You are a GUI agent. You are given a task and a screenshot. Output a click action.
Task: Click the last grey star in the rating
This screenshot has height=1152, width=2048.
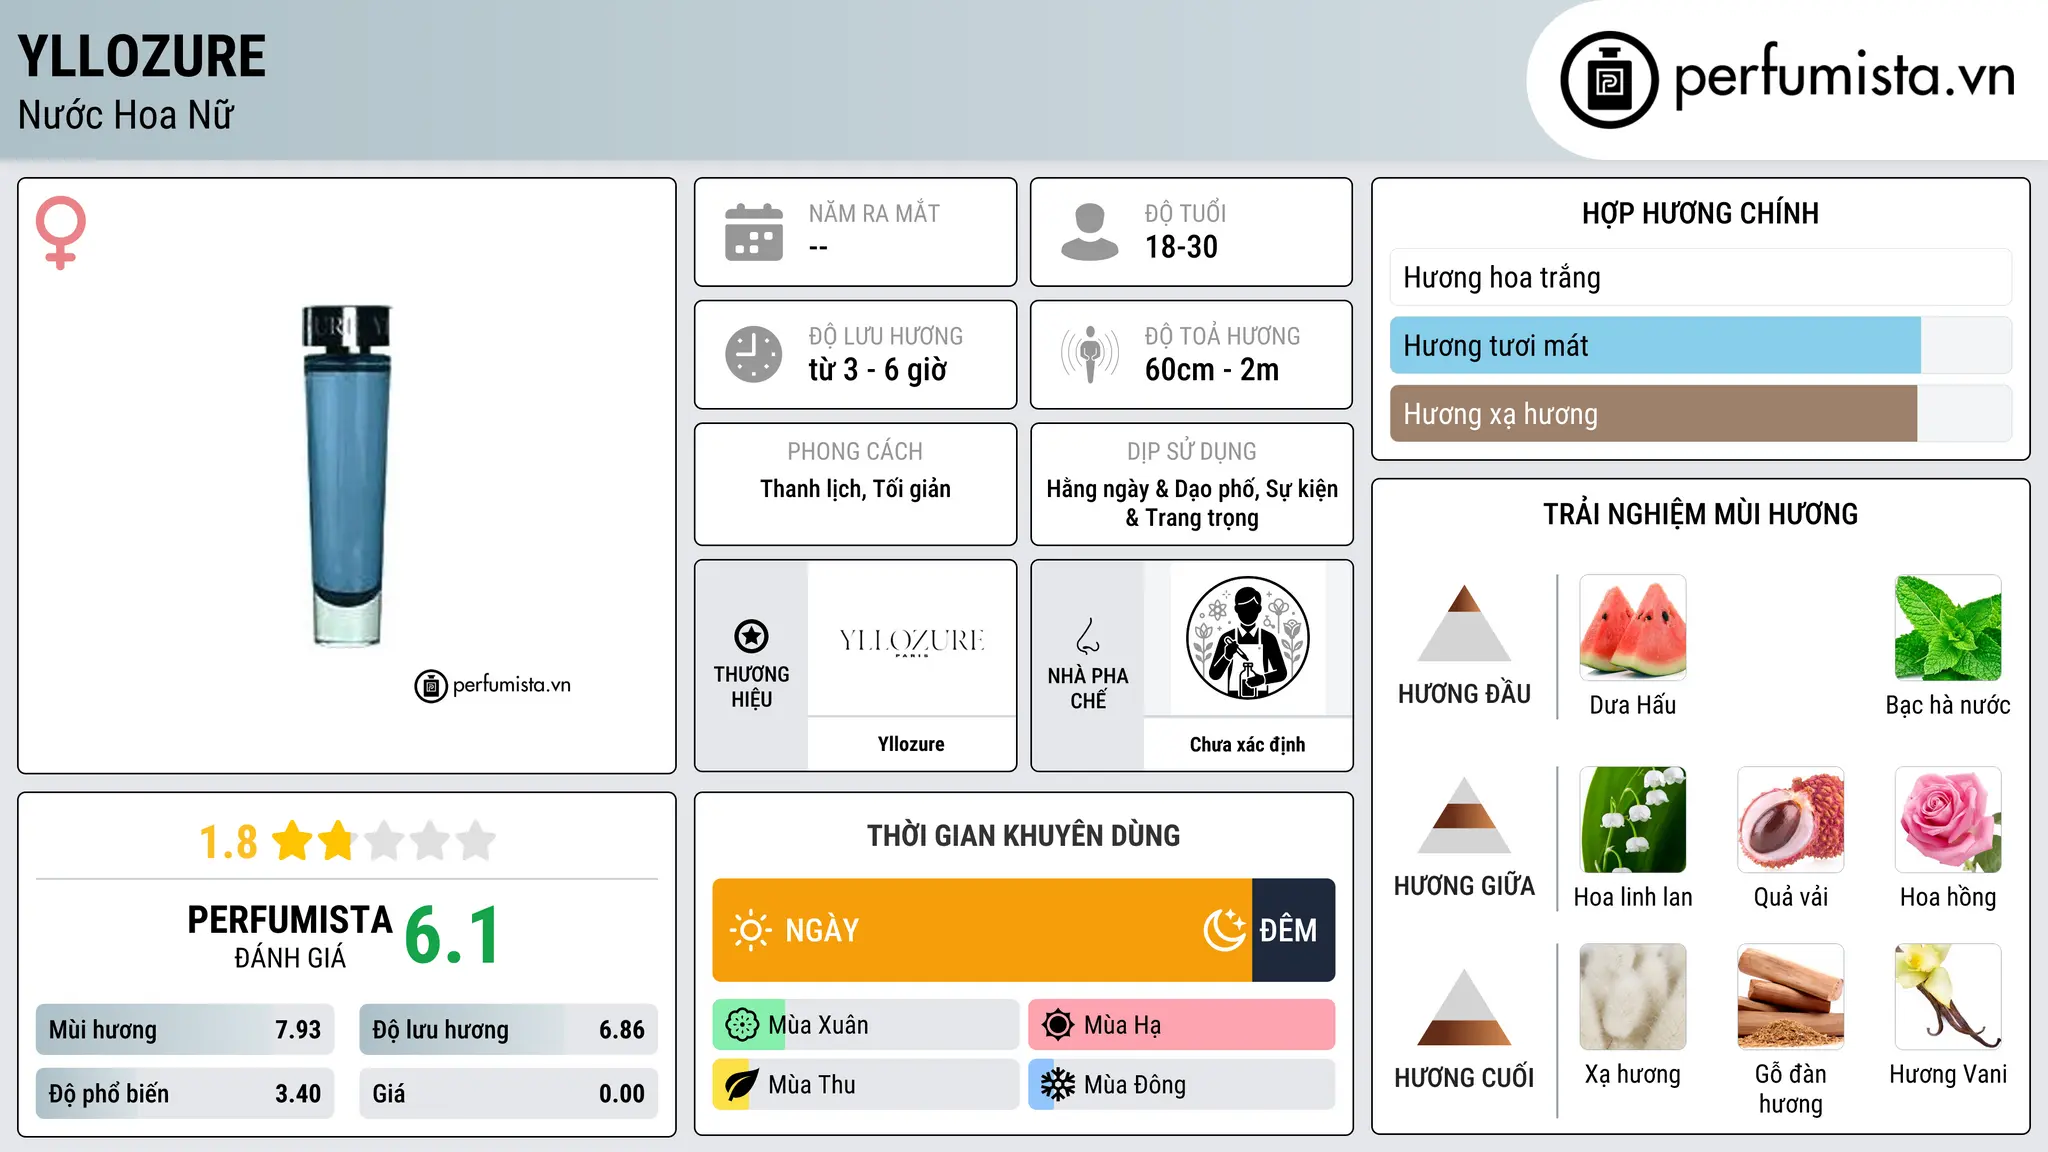pyautogui.click(x=476, y=841)
